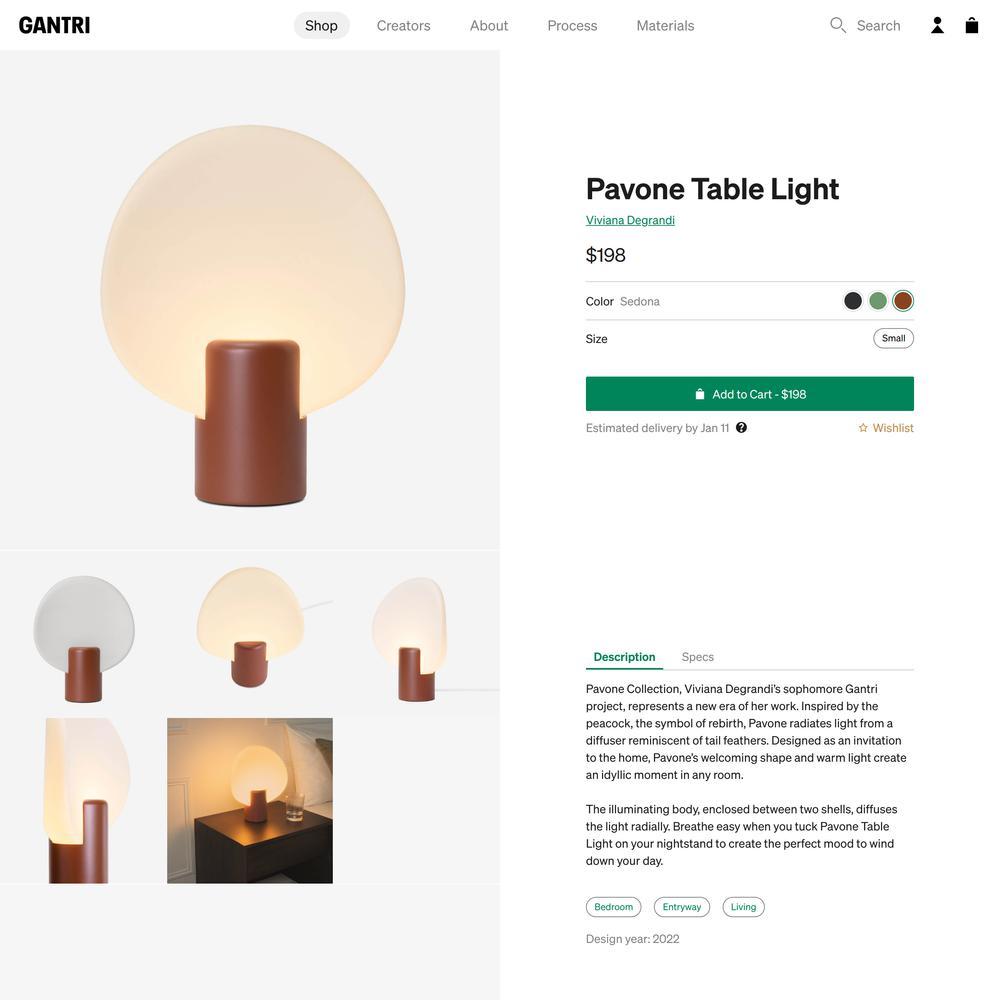1000x1000 pixels.
Task: Click the Wishlist star icon
Action: click(863, 428)
